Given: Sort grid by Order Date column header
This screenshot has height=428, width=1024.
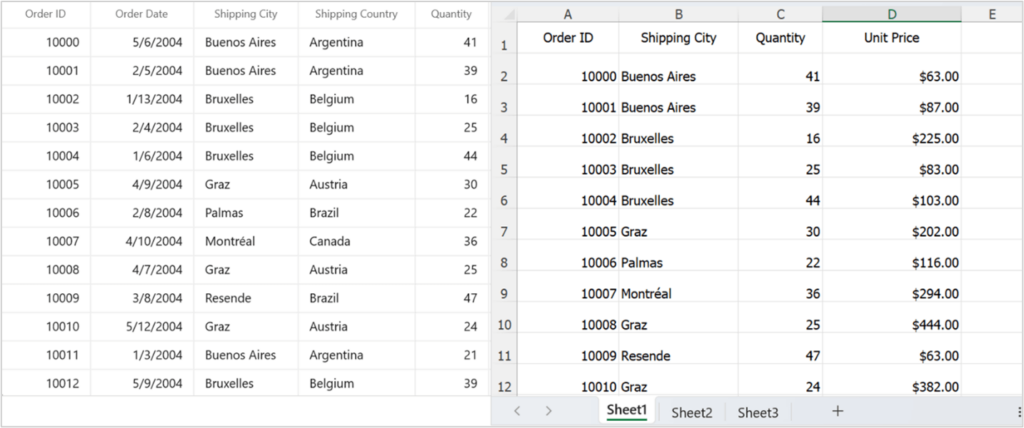Looking at the screenshot, I should (141, 14).
